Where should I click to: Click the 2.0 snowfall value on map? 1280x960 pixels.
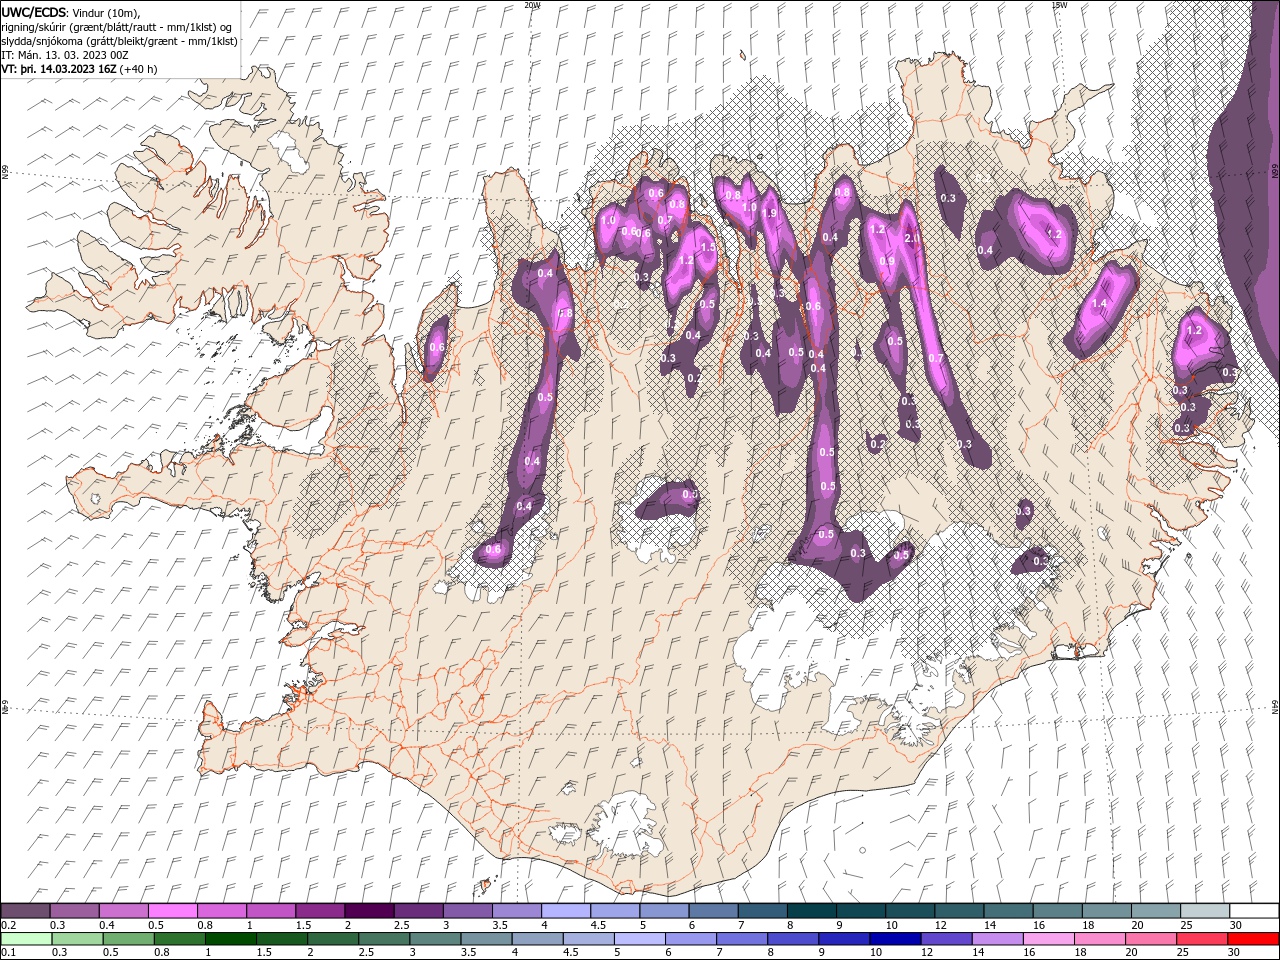click(912, 239)
